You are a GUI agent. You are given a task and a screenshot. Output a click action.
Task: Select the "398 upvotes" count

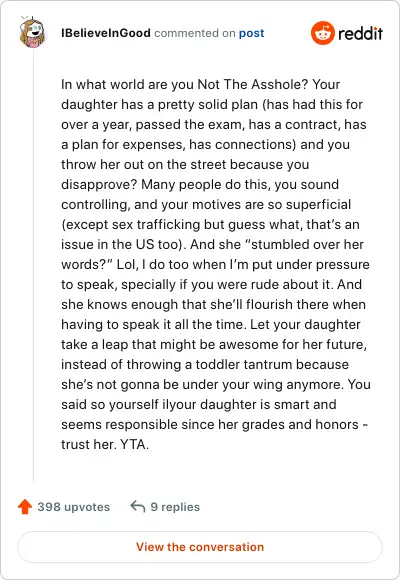click(x=74, y=507)
